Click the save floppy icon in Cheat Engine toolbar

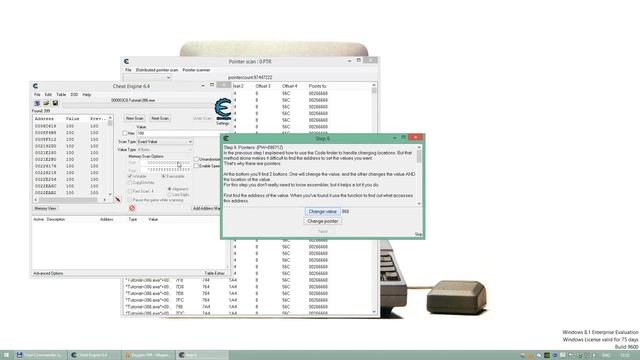55,103
